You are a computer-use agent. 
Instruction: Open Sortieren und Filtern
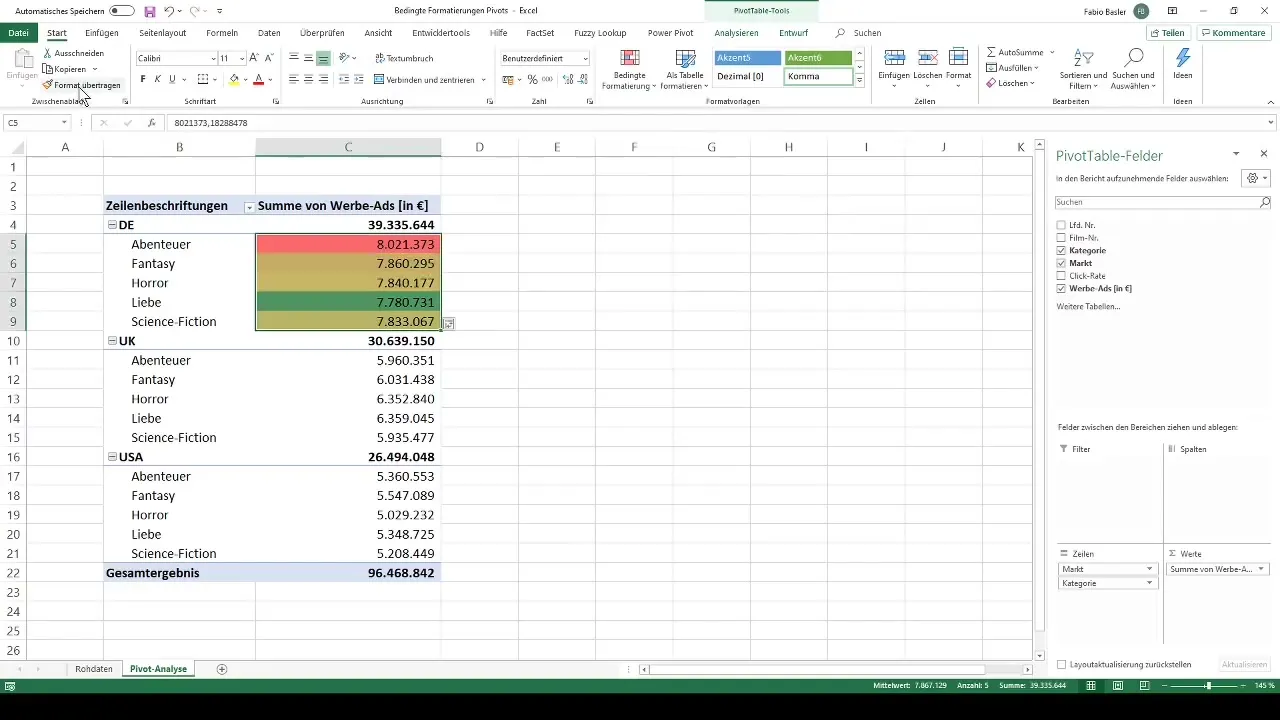tap(1084, 69)
